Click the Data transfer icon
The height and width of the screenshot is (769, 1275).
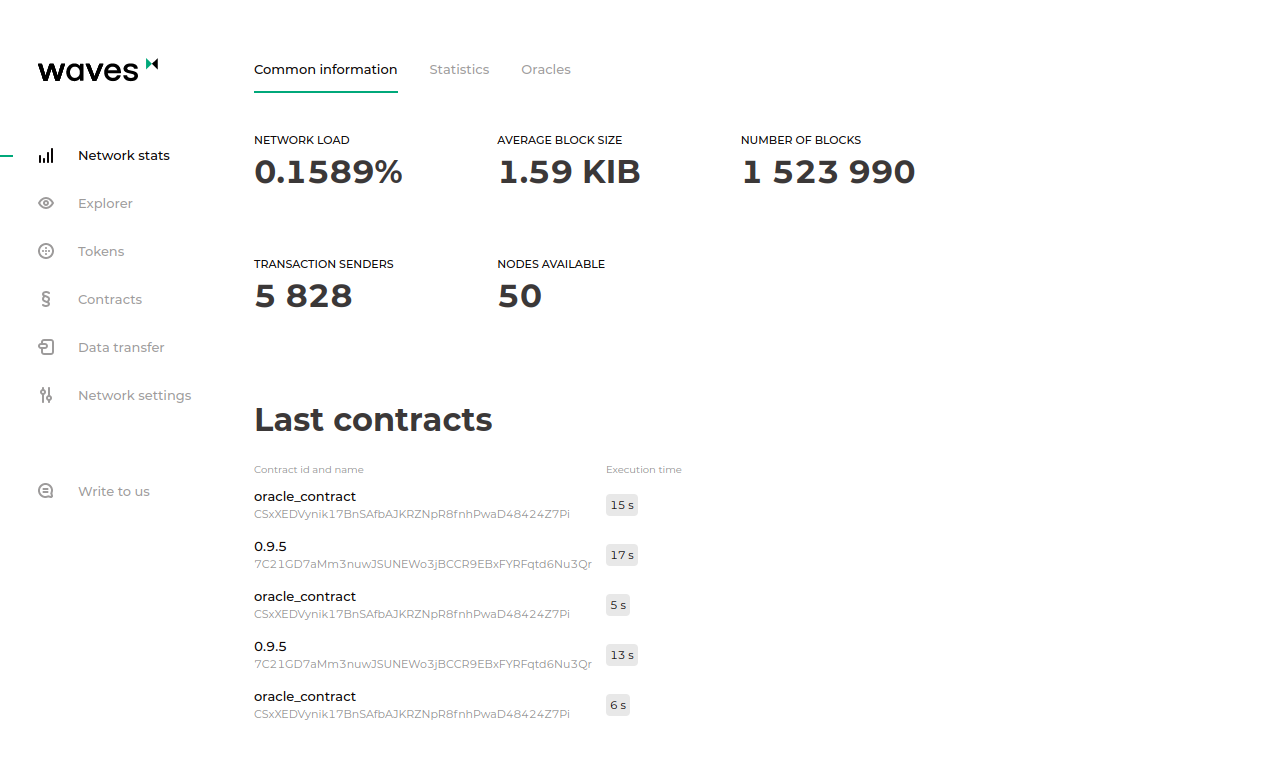(x=46, y=348)
